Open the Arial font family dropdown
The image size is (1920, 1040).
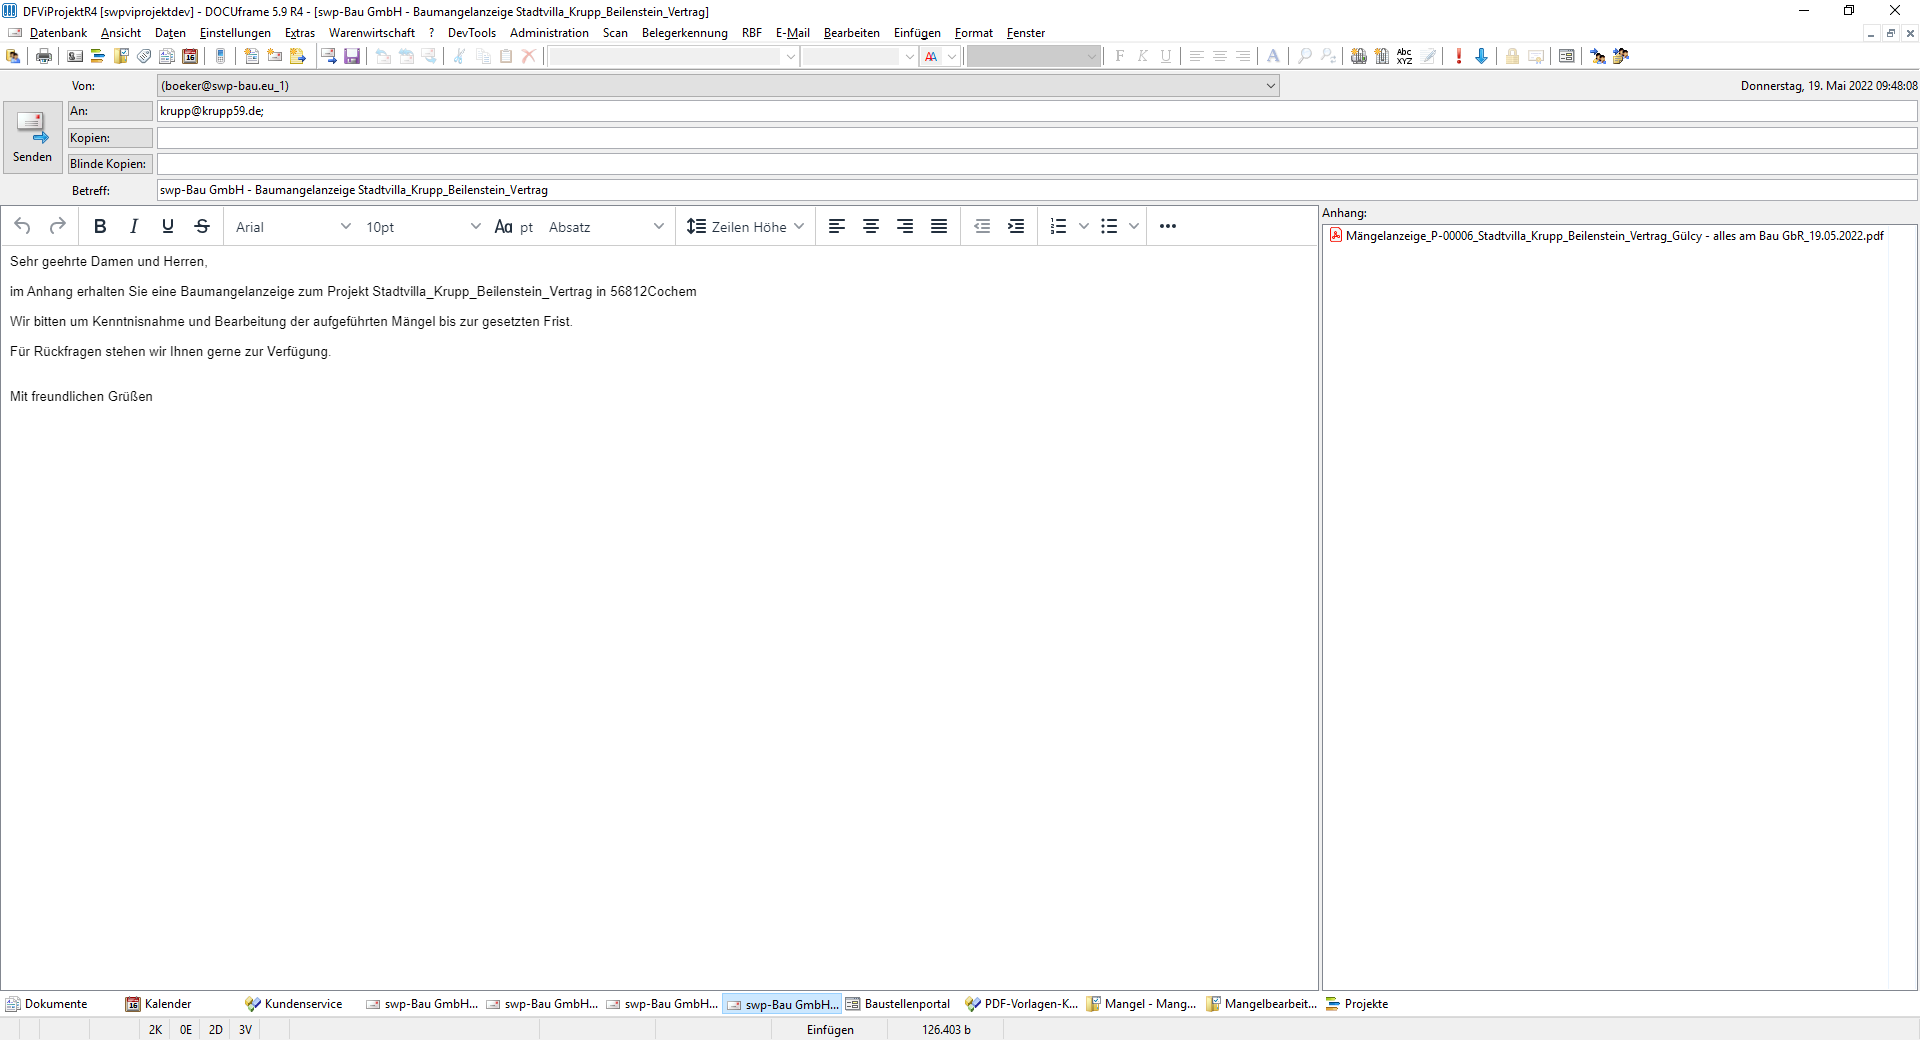point(292,227)
